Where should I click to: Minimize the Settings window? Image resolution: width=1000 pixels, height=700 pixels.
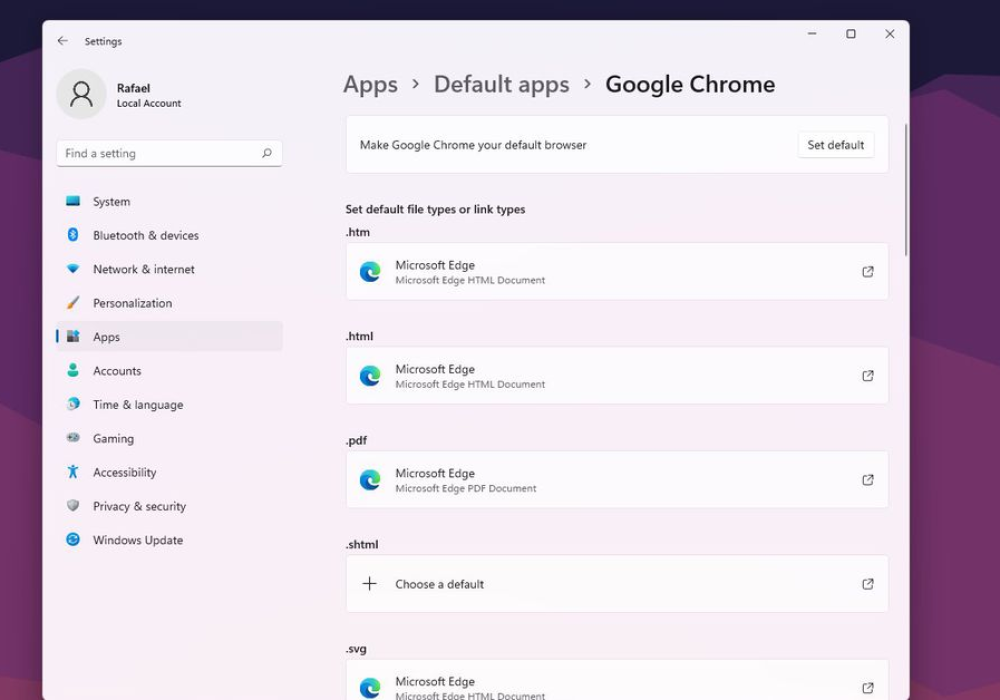tap(812, 34)
